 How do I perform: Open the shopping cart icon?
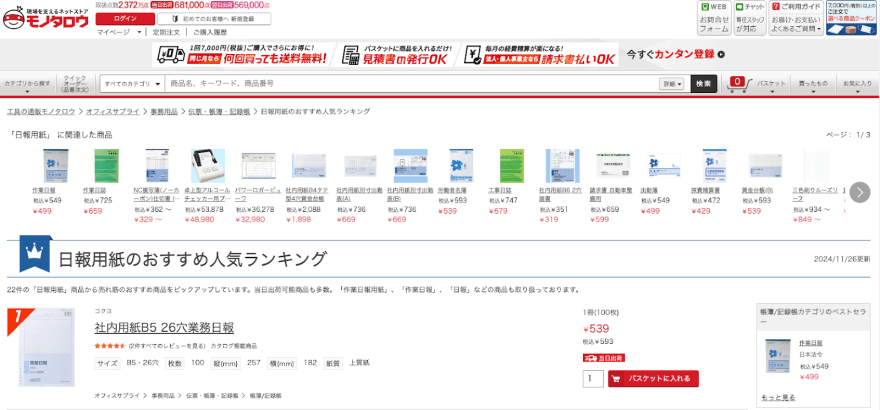tap(739, 84)
